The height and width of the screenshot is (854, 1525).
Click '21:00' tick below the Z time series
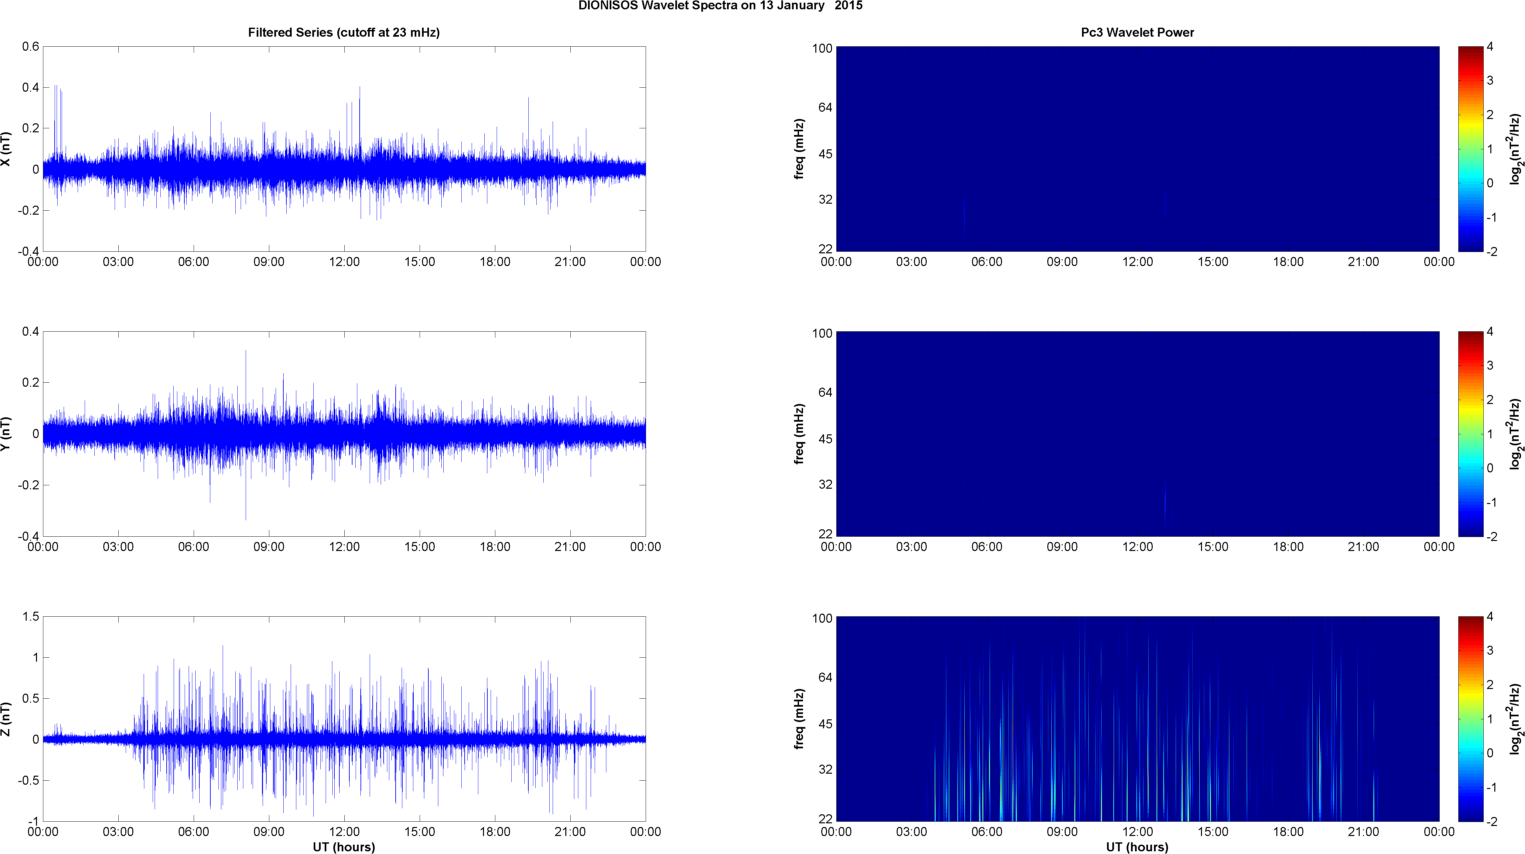(570, 832)
